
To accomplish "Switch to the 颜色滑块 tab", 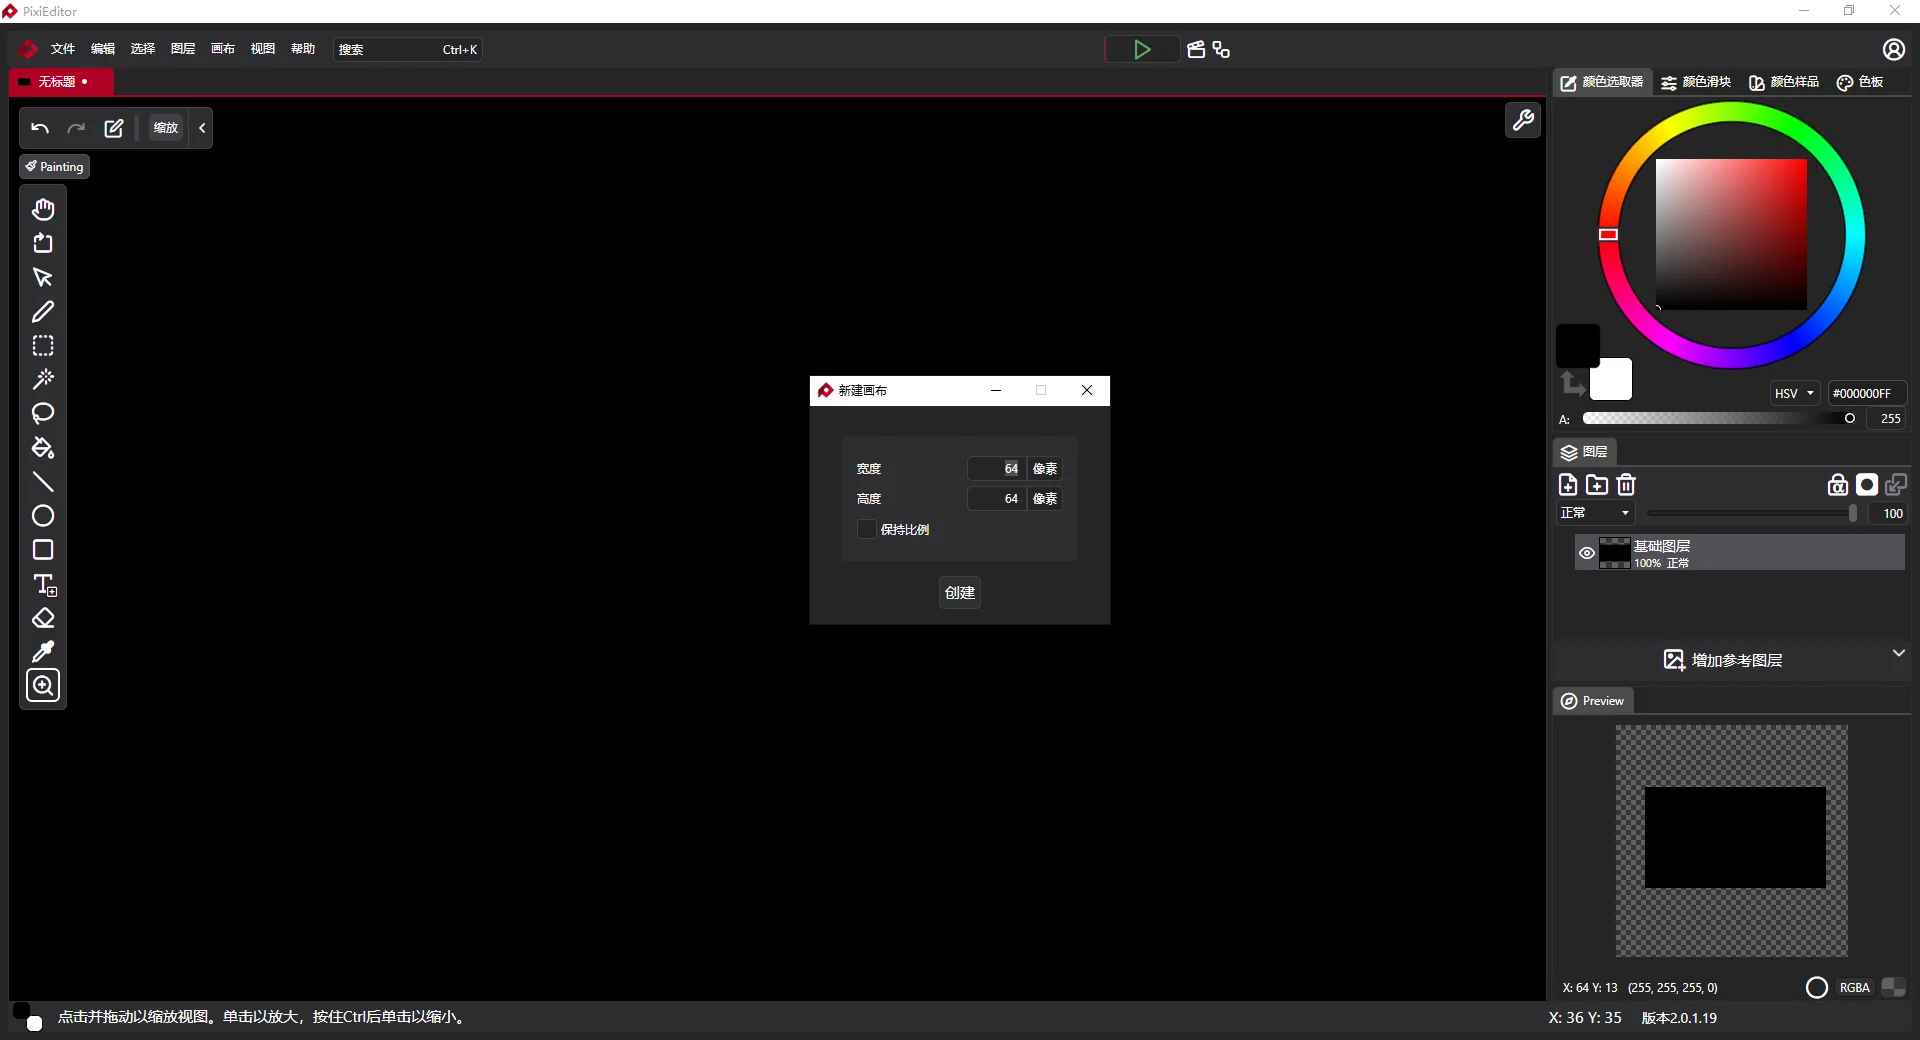I will (1696, 82).
